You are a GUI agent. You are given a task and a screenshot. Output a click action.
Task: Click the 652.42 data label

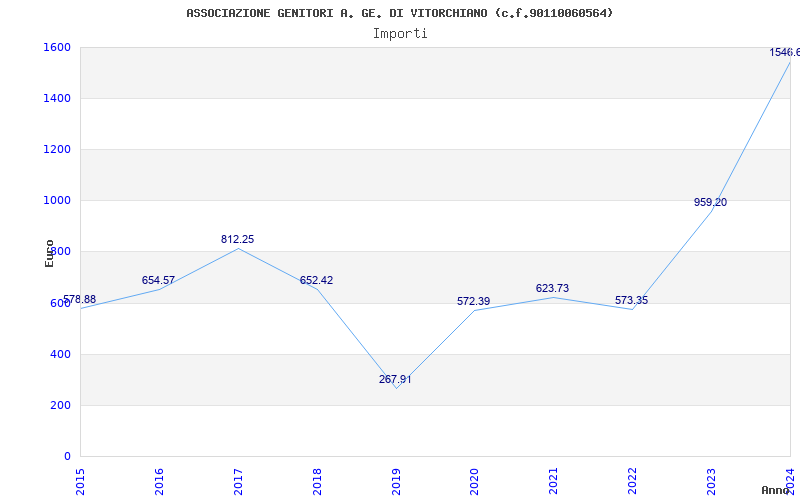316,280
